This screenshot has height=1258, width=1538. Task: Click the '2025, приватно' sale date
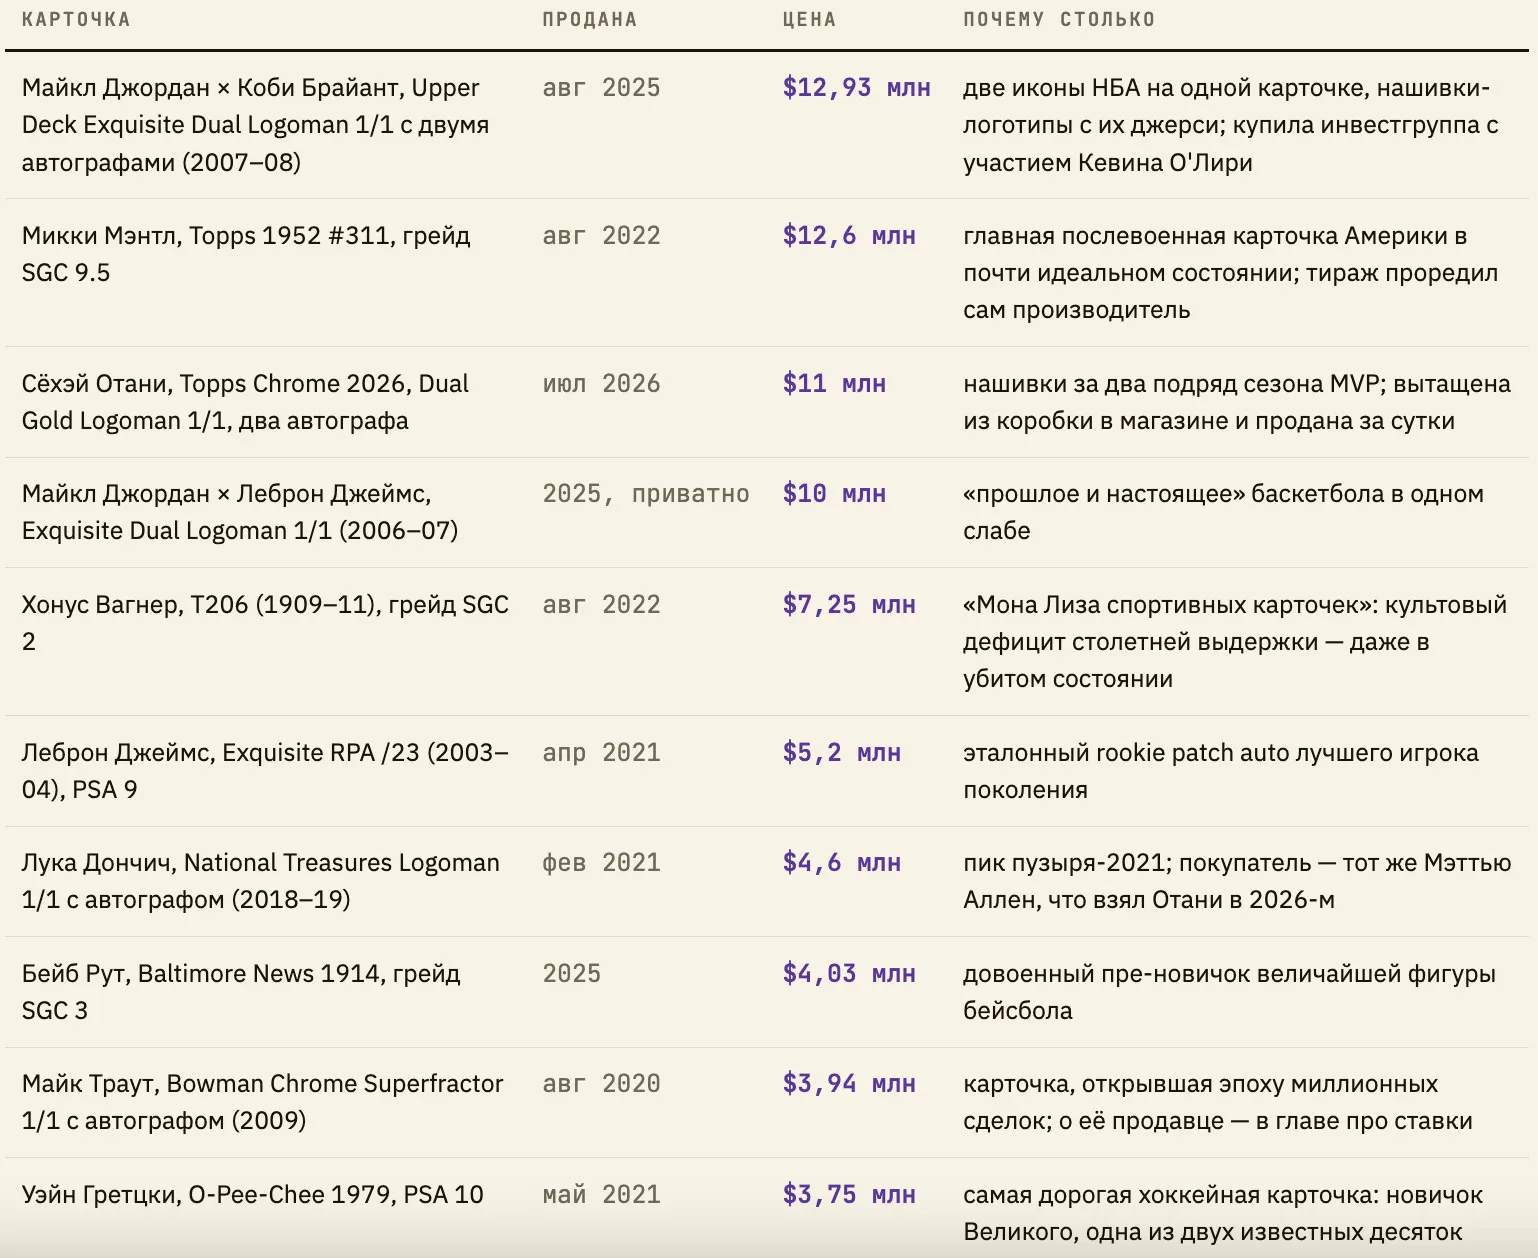coord(646,494)
